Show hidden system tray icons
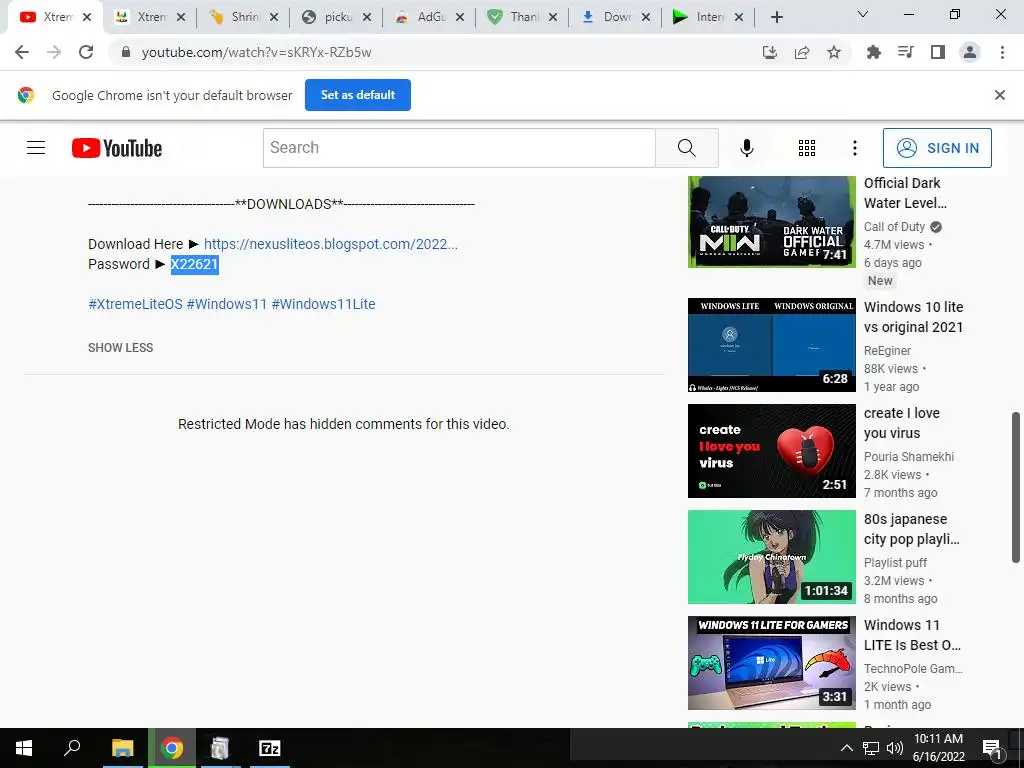Screen dimensions: 1024x768 tap(846, 748)
